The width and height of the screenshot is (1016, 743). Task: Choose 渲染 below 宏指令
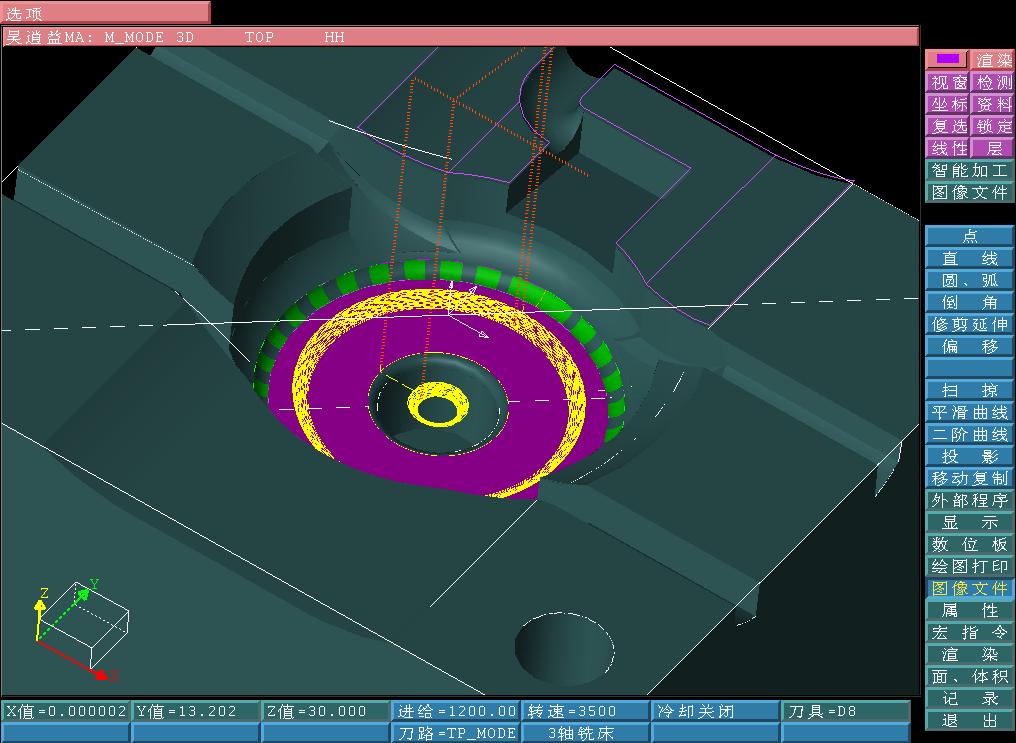pyautogui.click(x=970, y=654)
